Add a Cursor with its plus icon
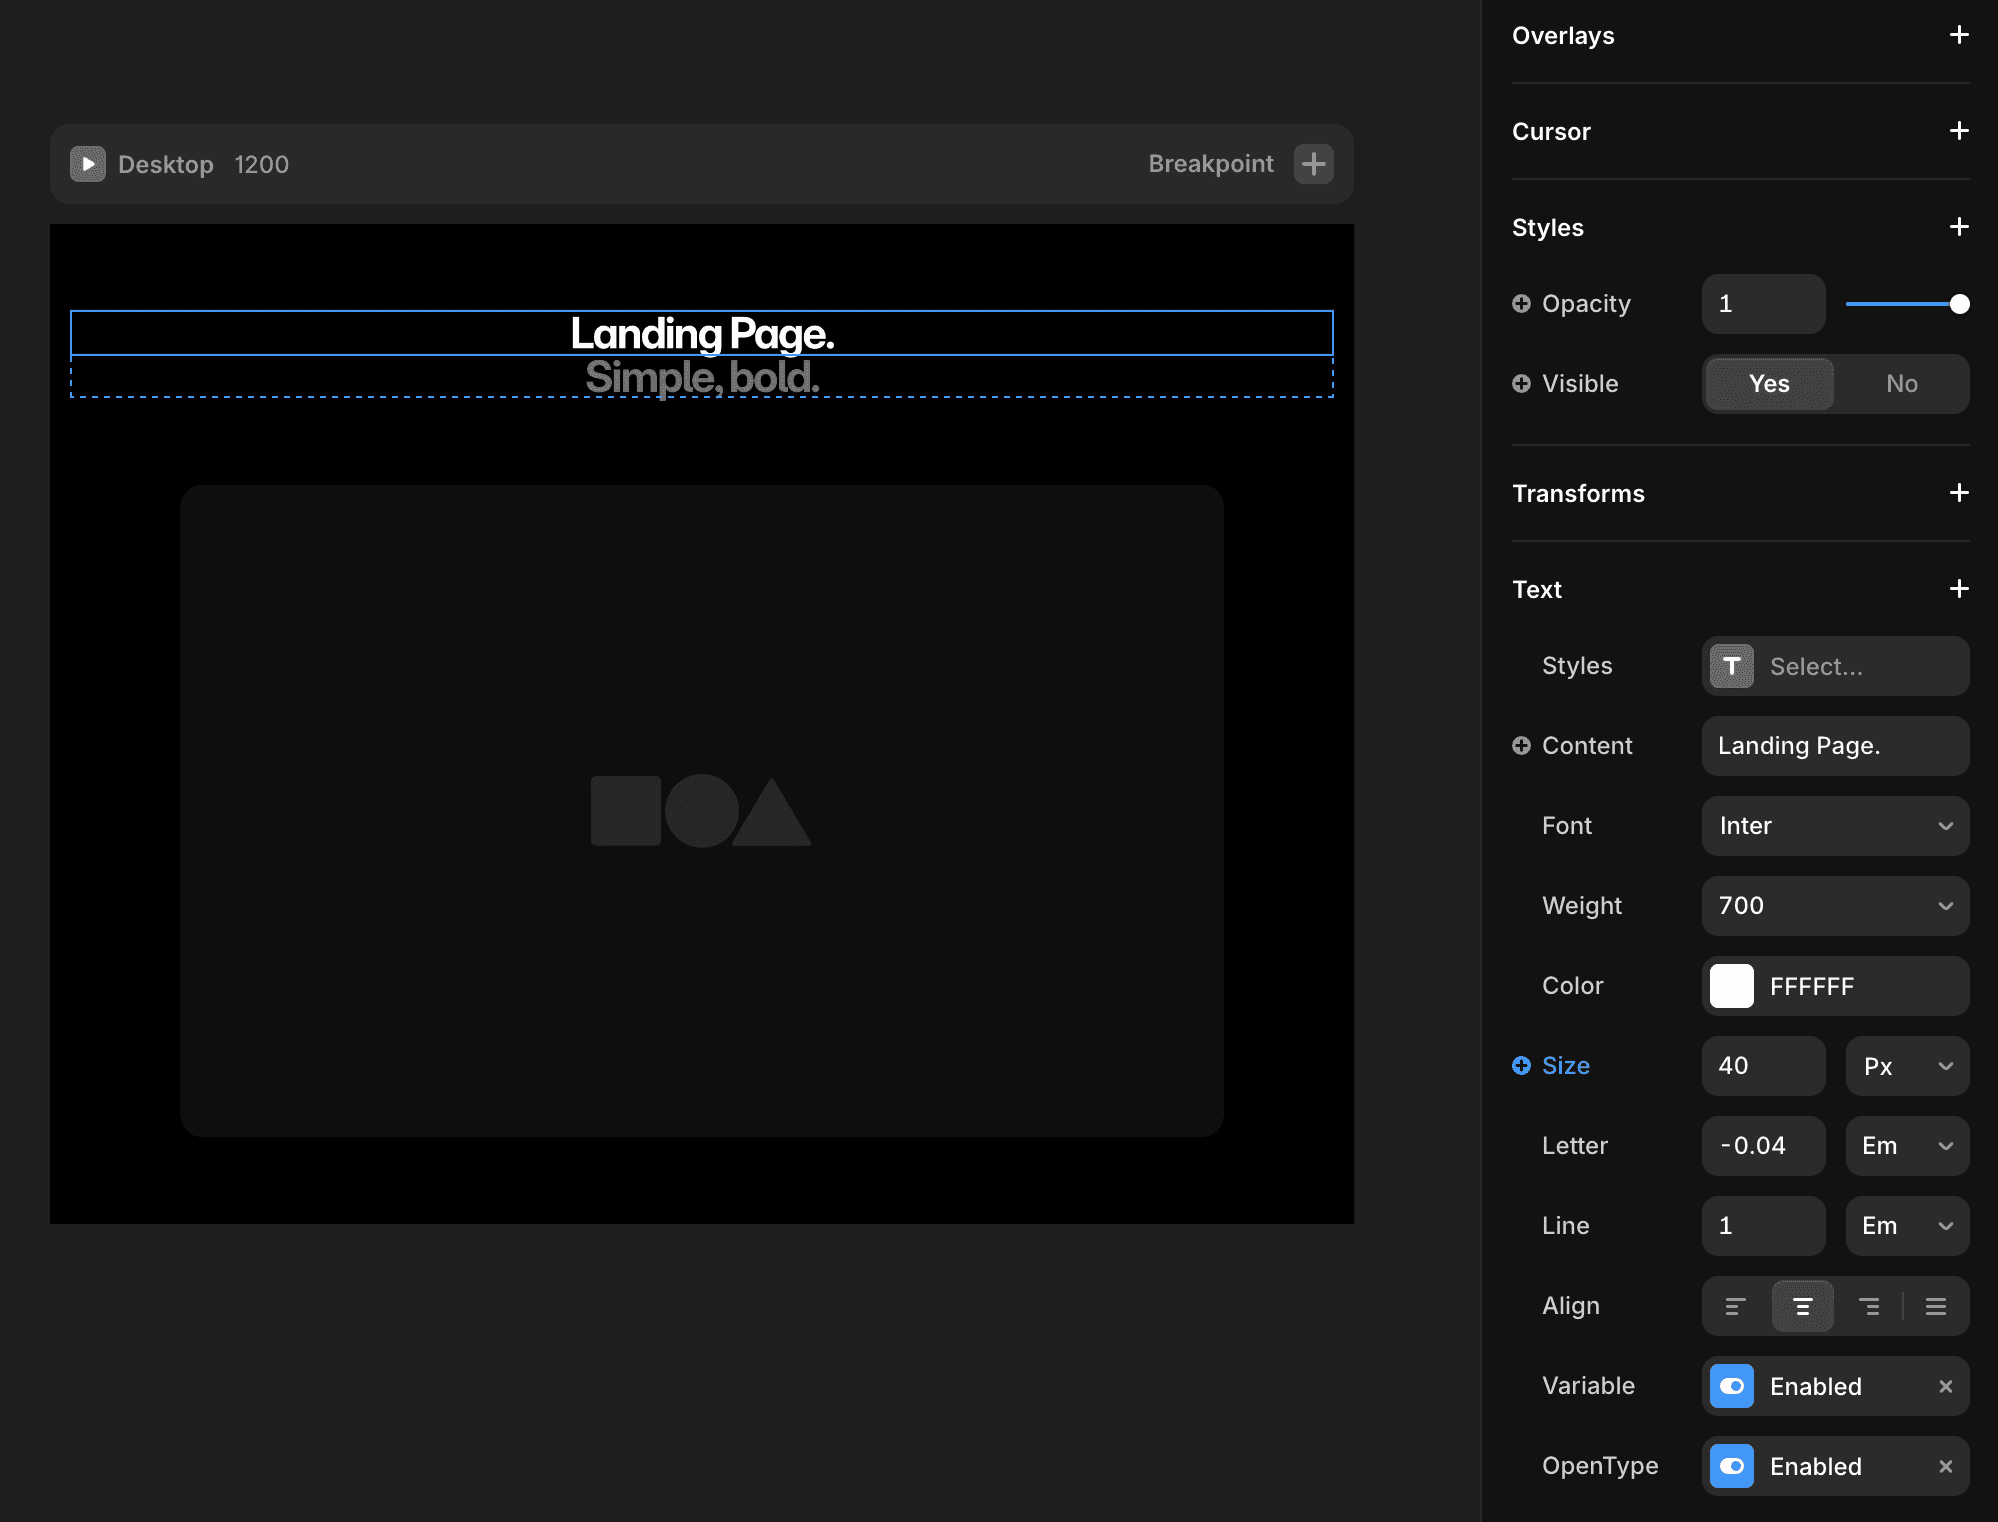 pos(1959,131)
